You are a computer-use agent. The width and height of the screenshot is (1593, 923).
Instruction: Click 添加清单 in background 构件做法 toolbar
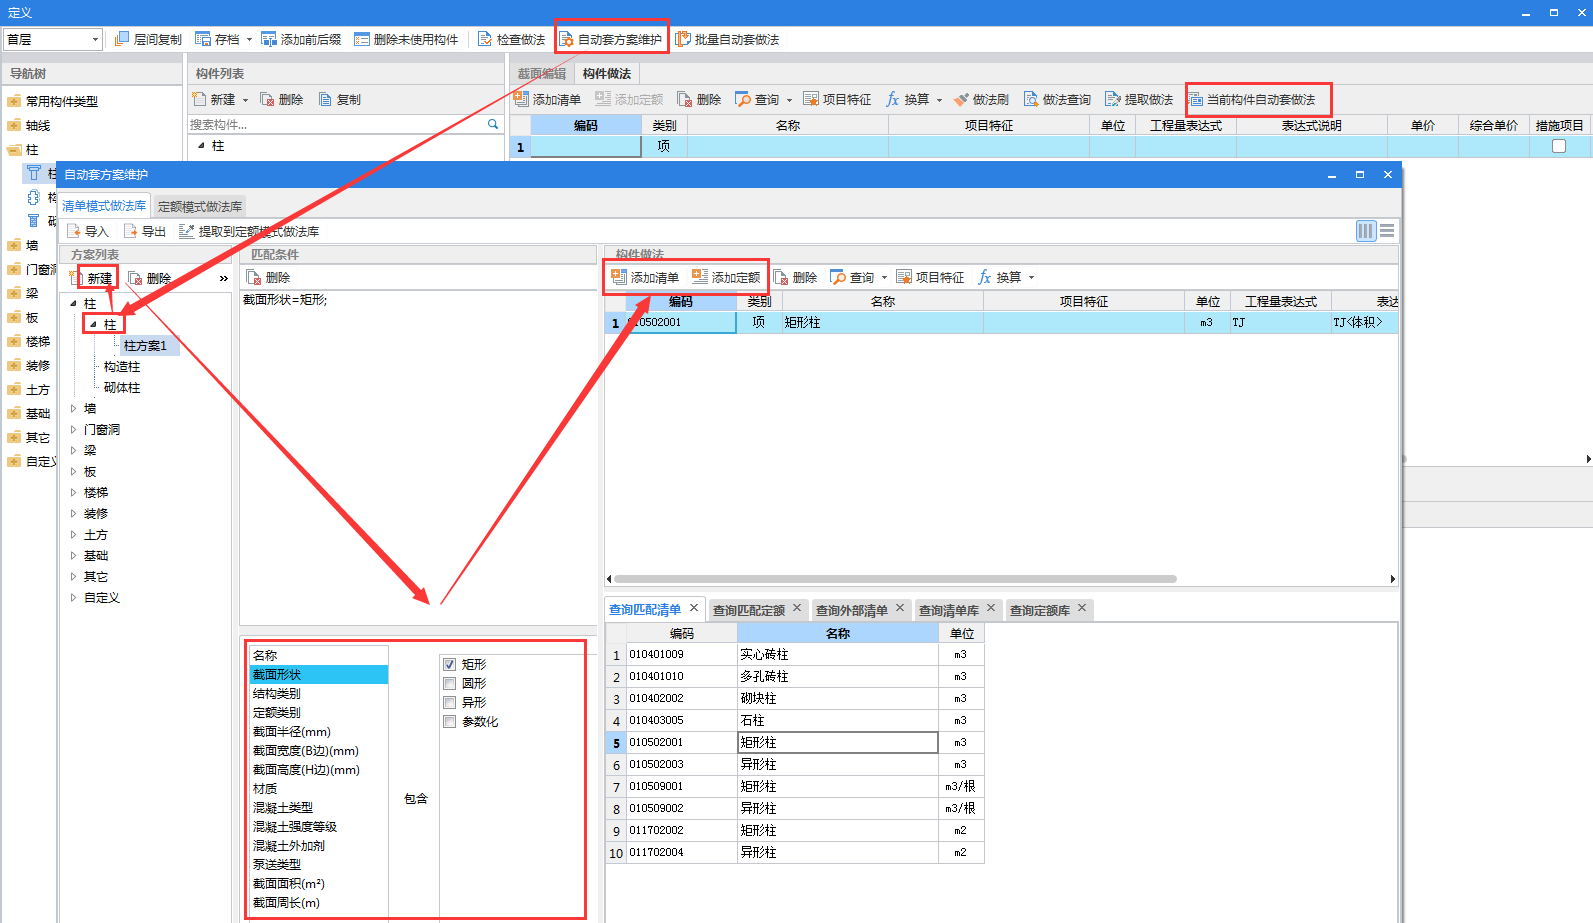pos(547,99)
